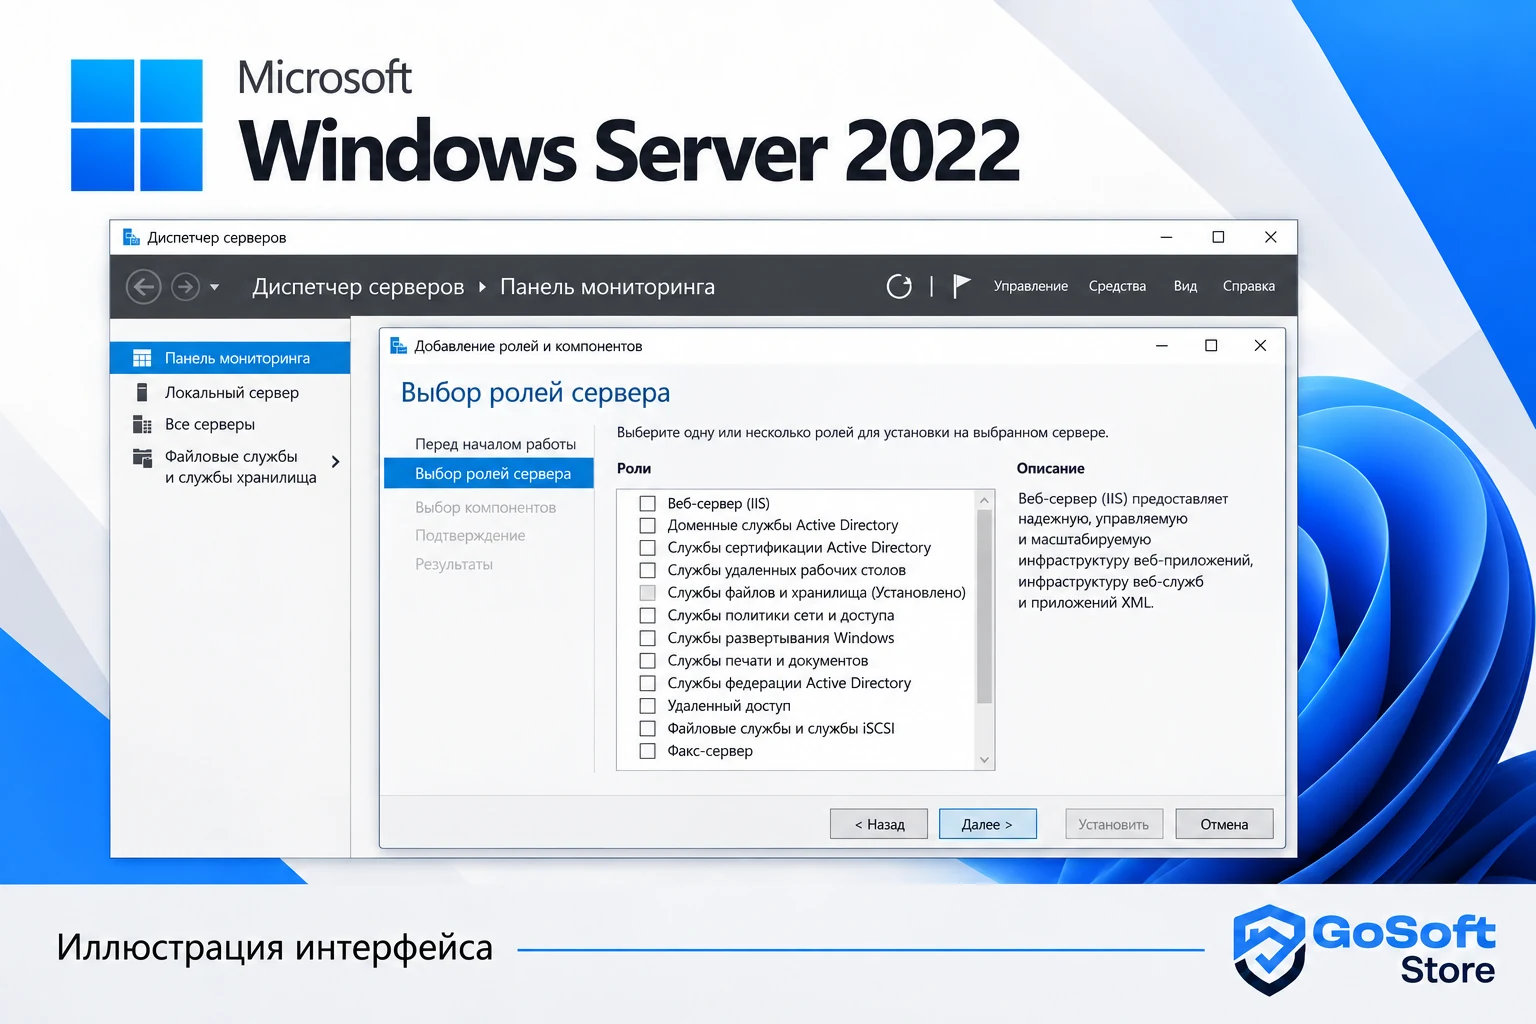Go to Перед началом работы step
This screenshot has height=1024, width=1536.
495,444
